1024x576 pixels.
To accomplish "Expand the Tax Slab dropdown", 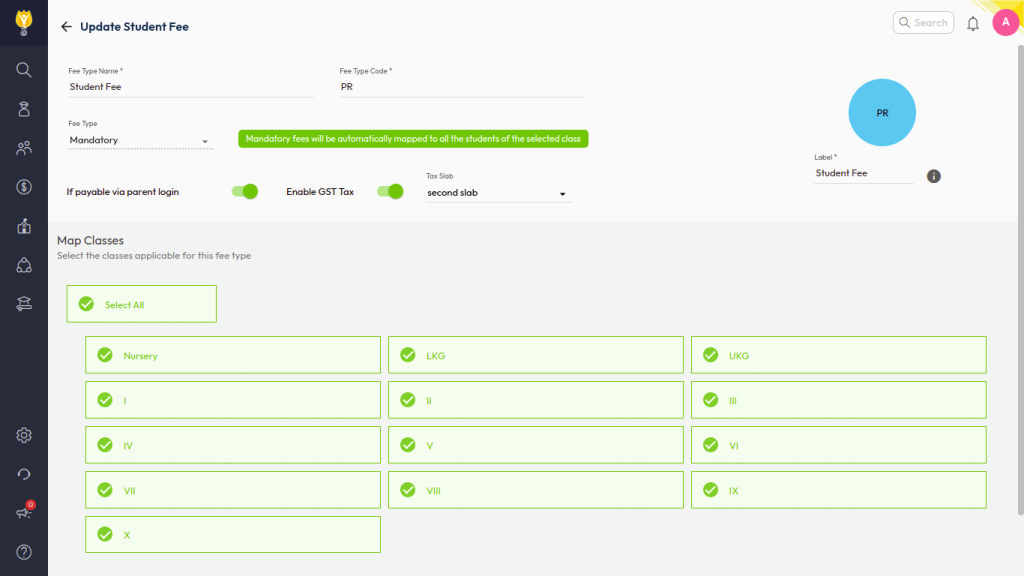I will tap(498, 193).
